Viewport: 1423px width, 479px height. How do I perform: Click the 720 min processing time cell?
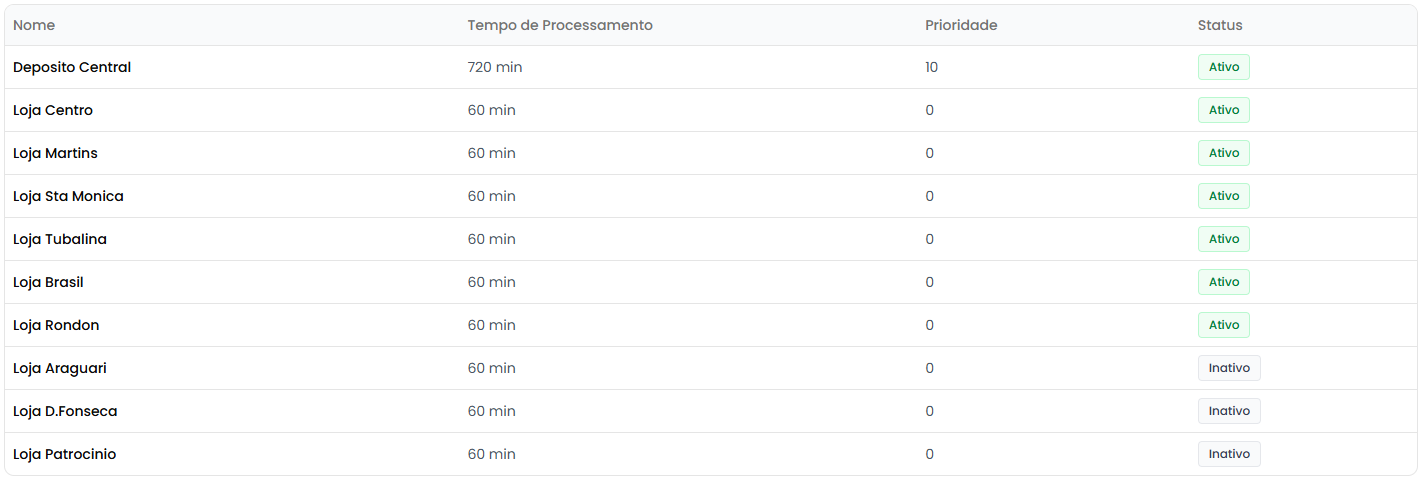tap(495, 67)
